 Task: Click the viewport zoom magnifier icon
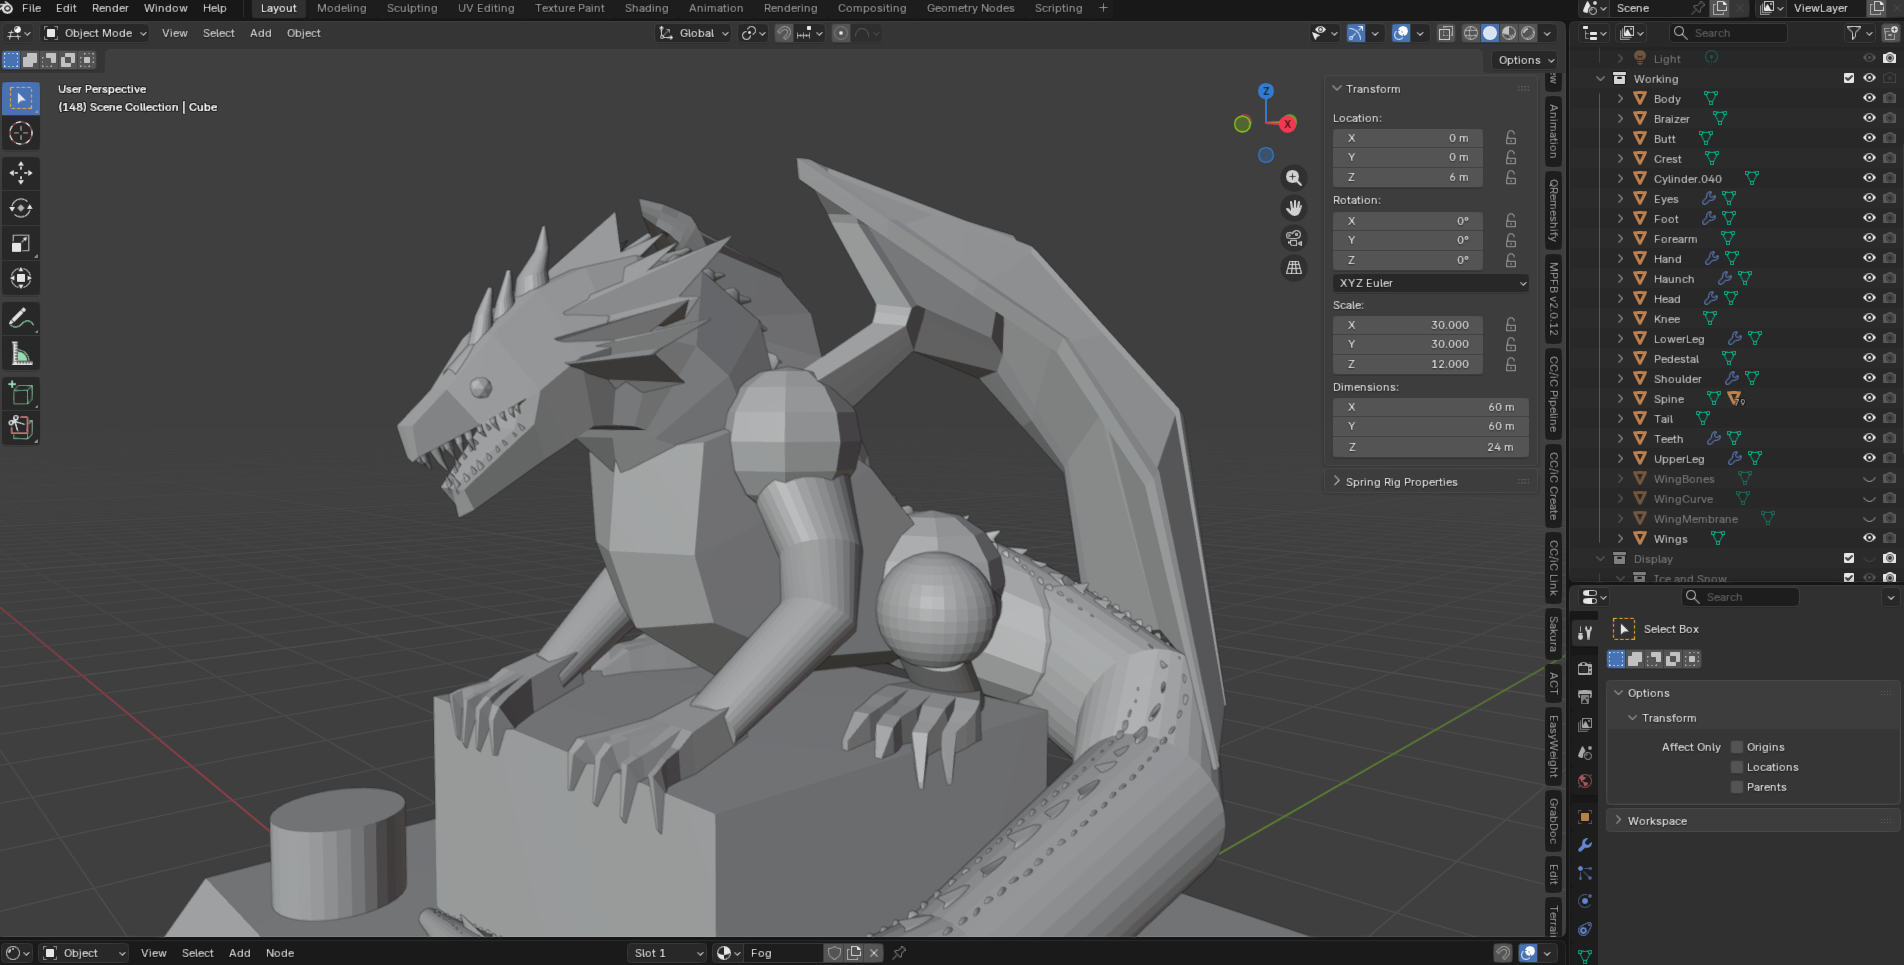(x=1294, y=178)
